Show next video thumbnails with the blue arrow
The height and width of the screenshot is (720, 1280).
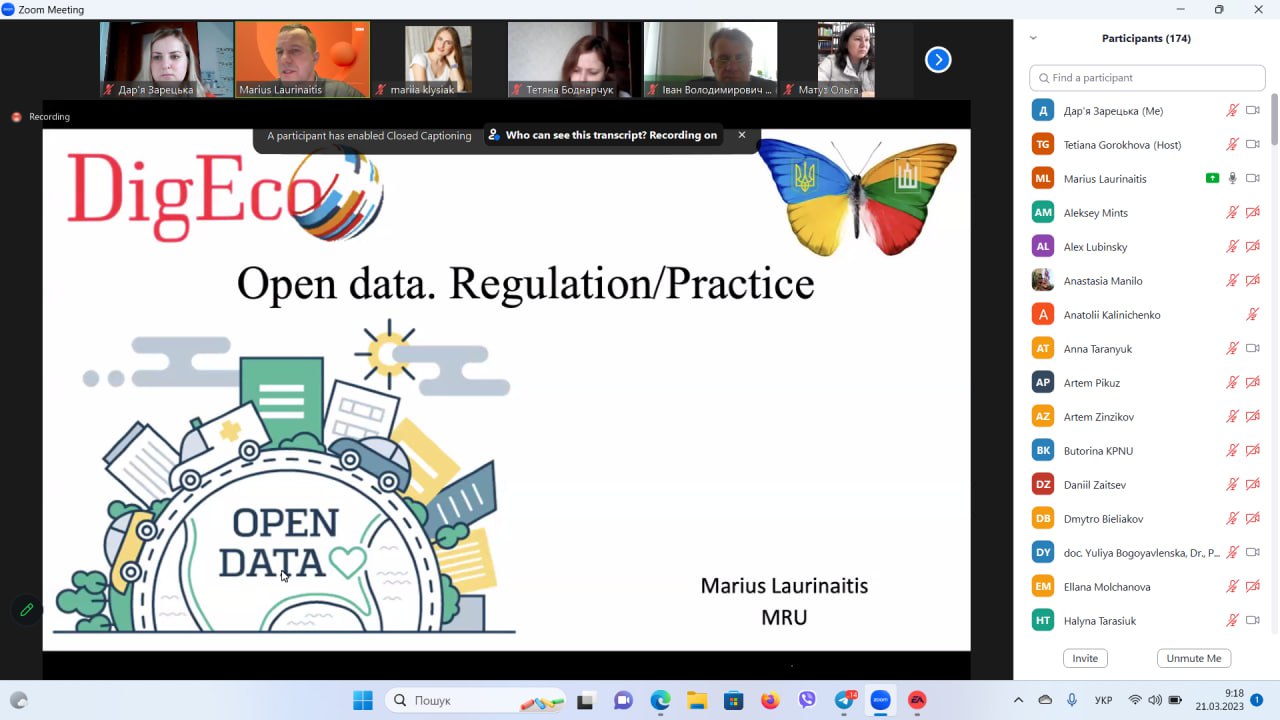point(938,60)
